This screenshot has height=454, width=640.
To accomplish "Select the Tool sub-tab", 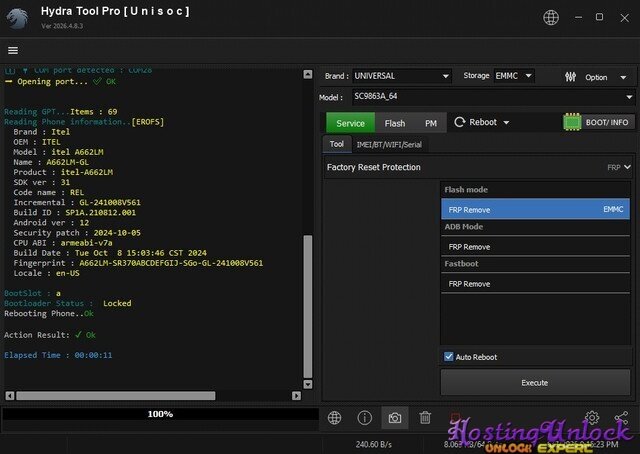I will point(337,144).
